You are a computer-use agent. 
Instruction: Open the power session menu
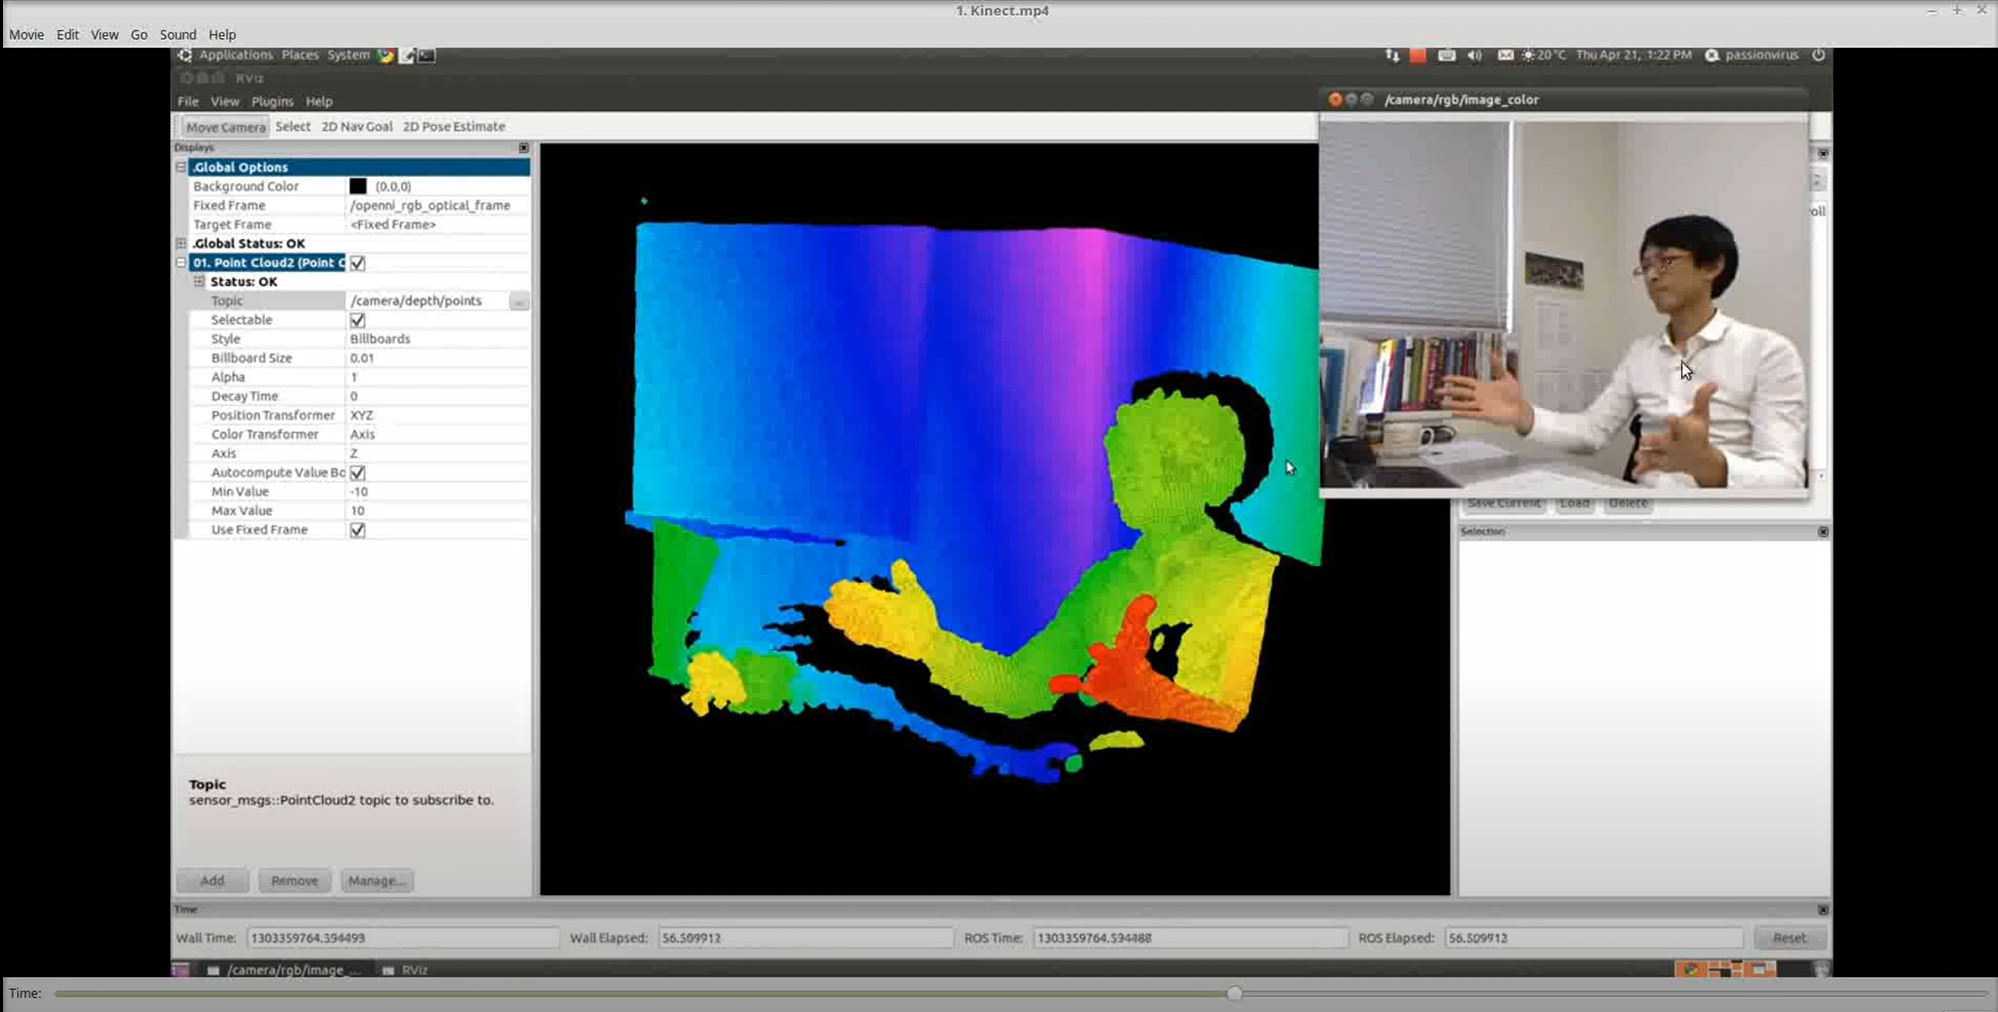pos(1818,55)
